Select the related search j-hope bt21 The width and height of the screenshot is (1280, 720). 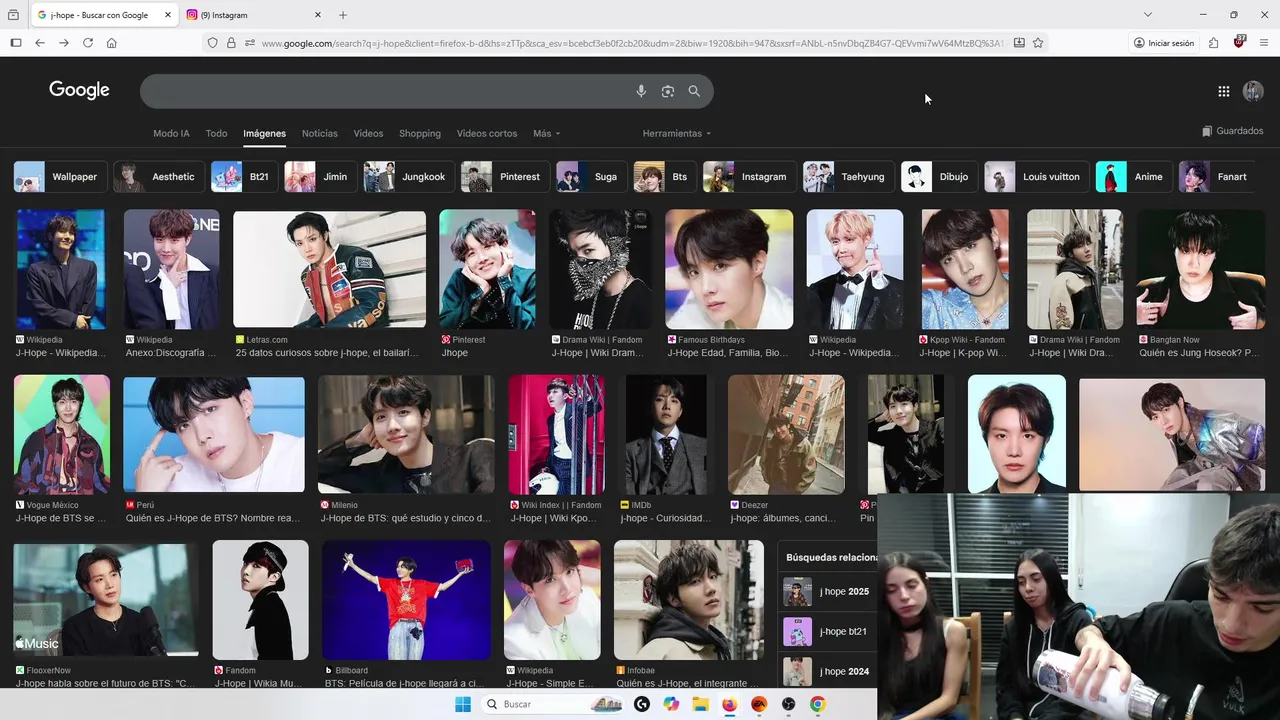pyautogui.click(x=827, y=632)
